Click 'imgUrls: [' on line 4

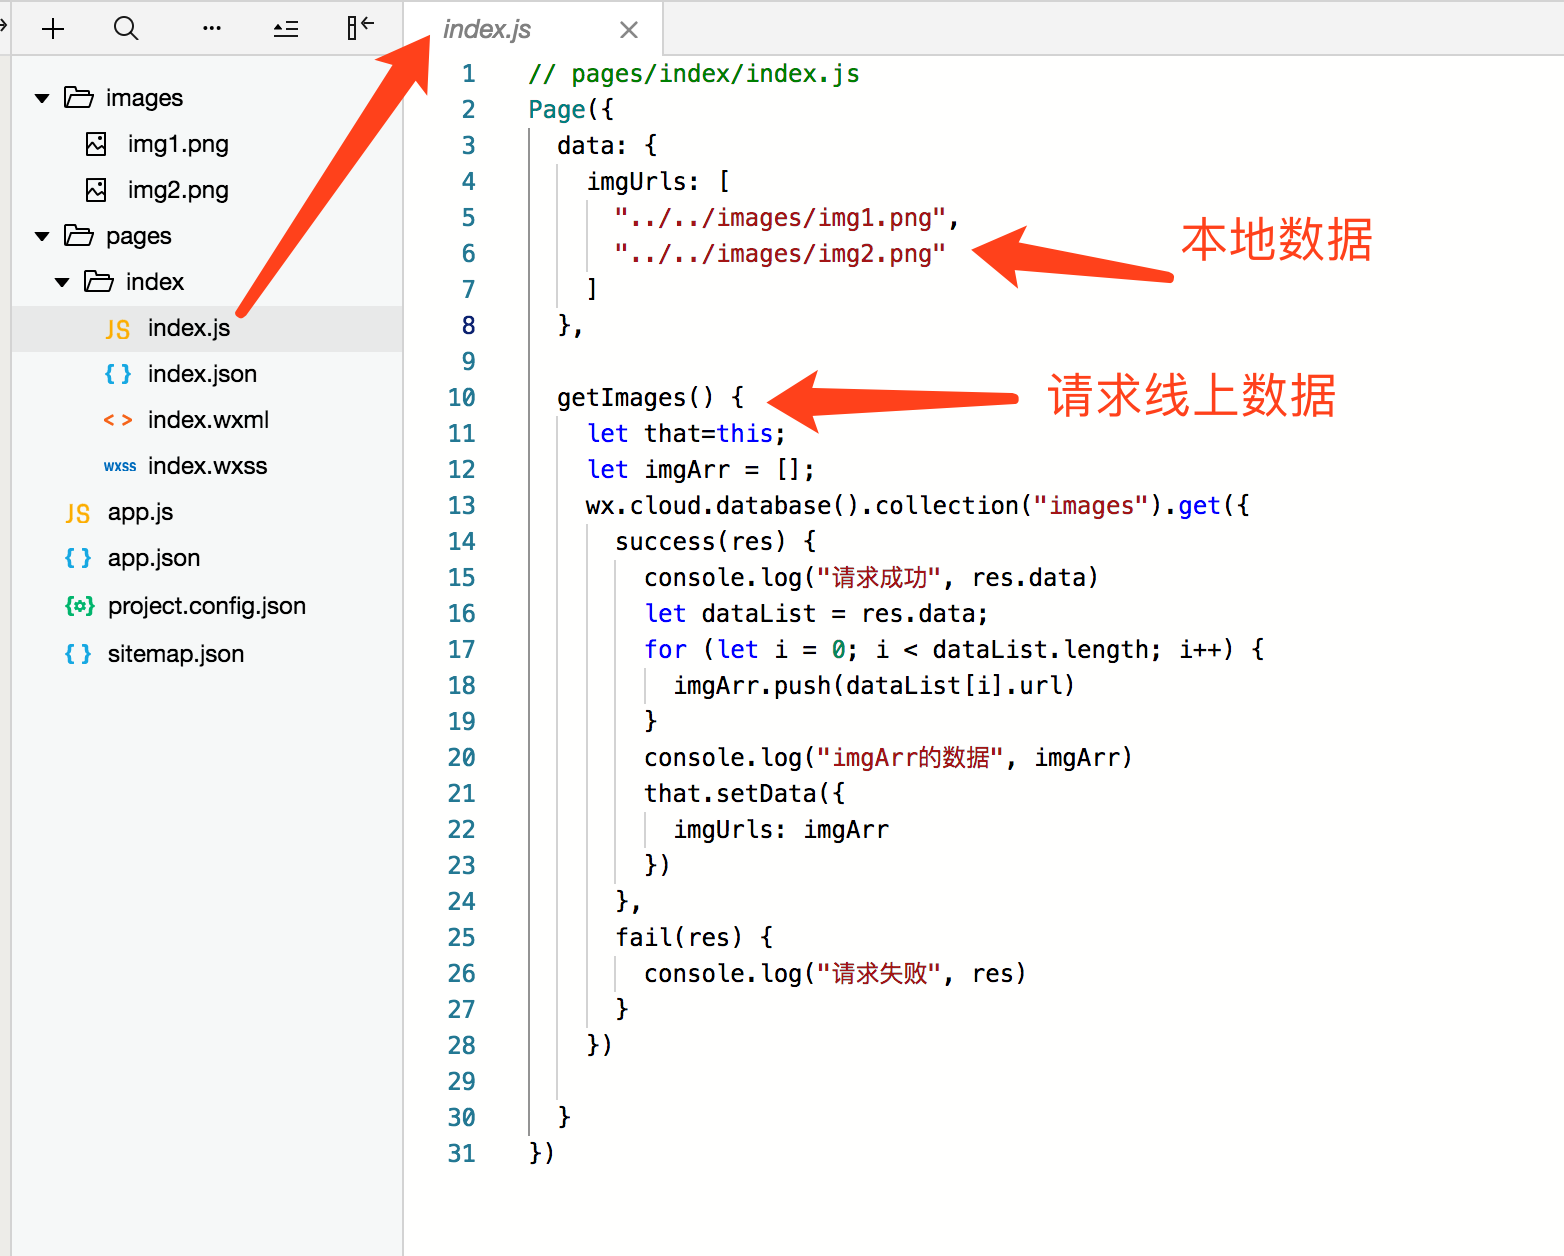tap(658, 182)
